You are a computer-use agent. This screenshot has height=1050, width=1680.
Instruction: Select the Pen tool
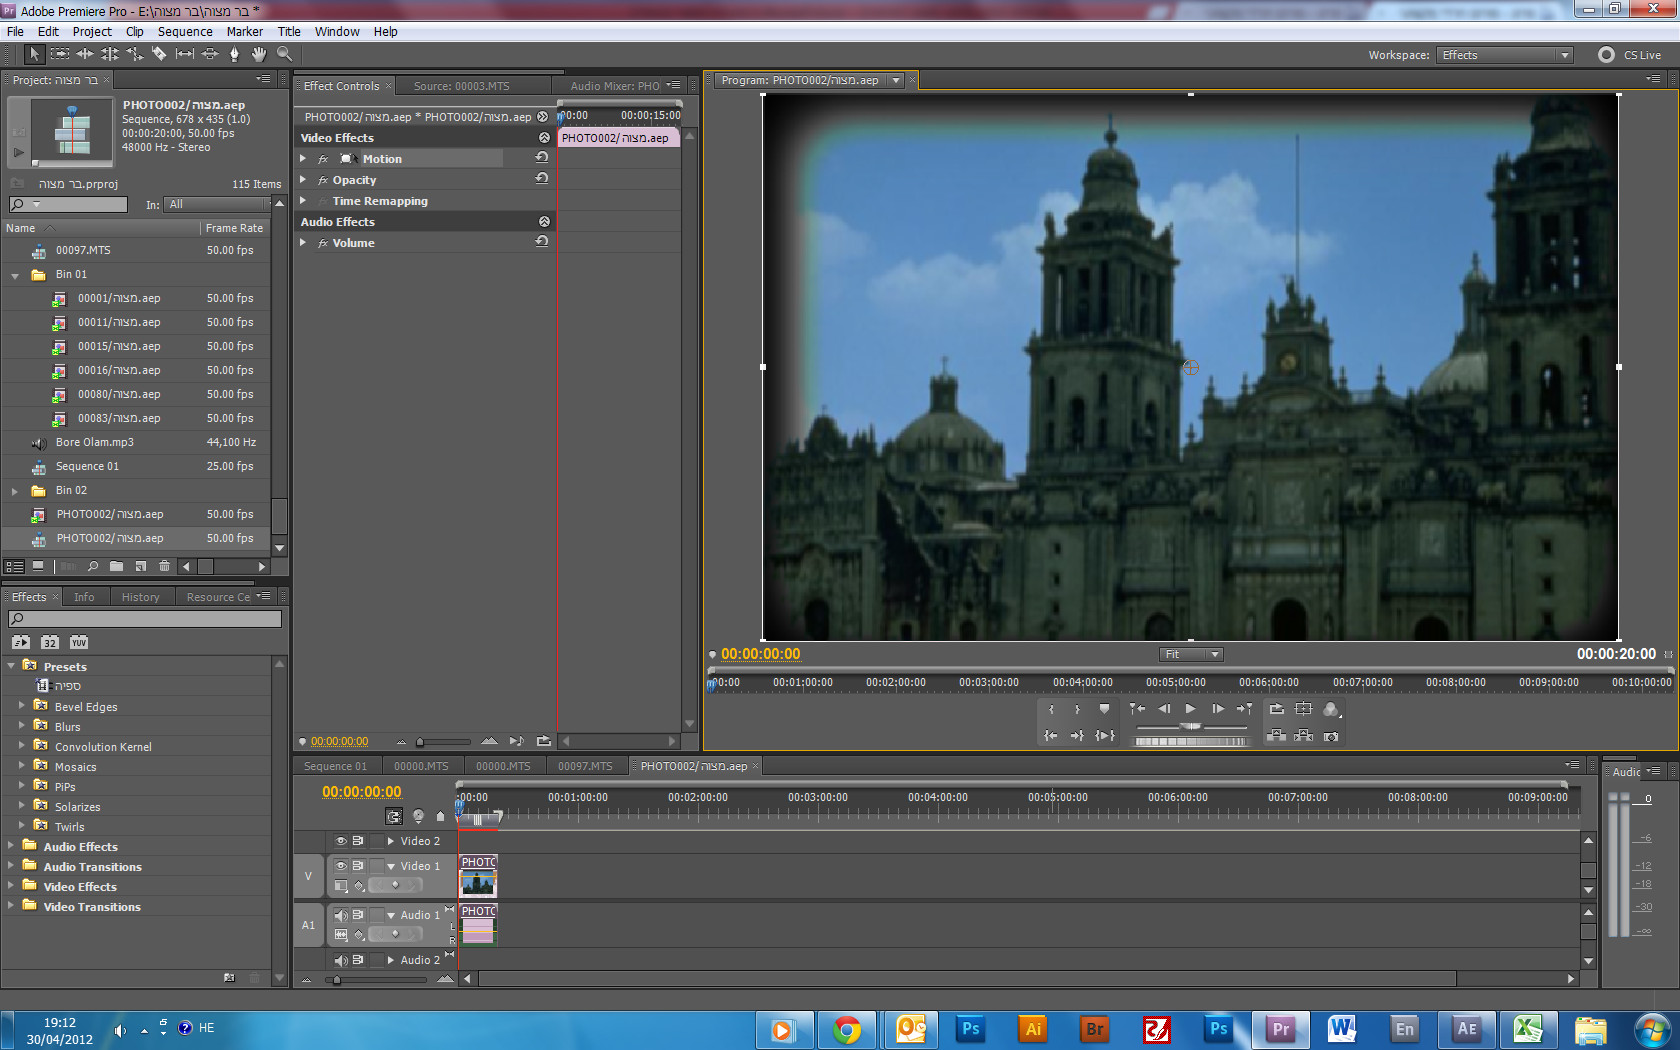[234, 54]
